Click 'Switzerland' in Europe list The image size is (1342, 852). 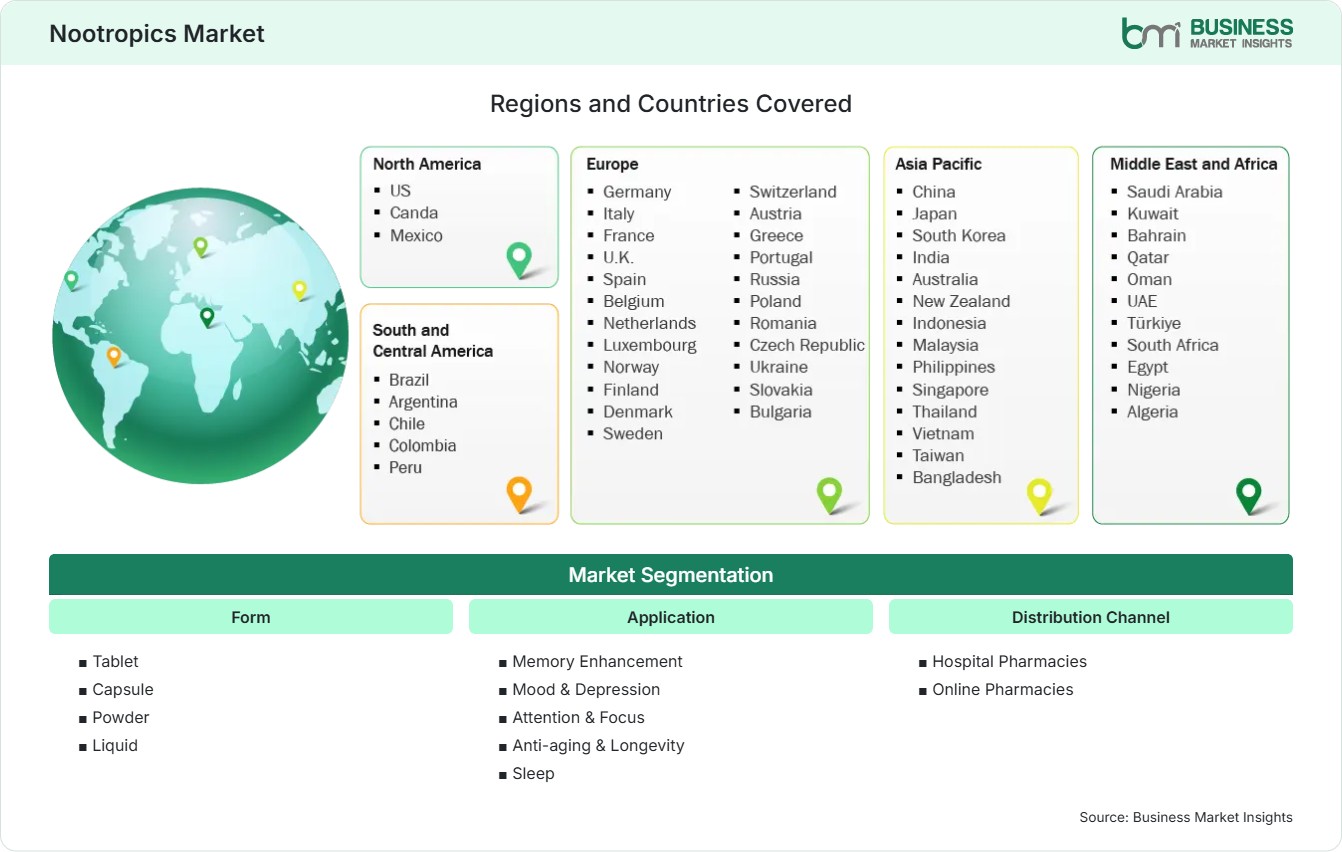tap(793, 191)
